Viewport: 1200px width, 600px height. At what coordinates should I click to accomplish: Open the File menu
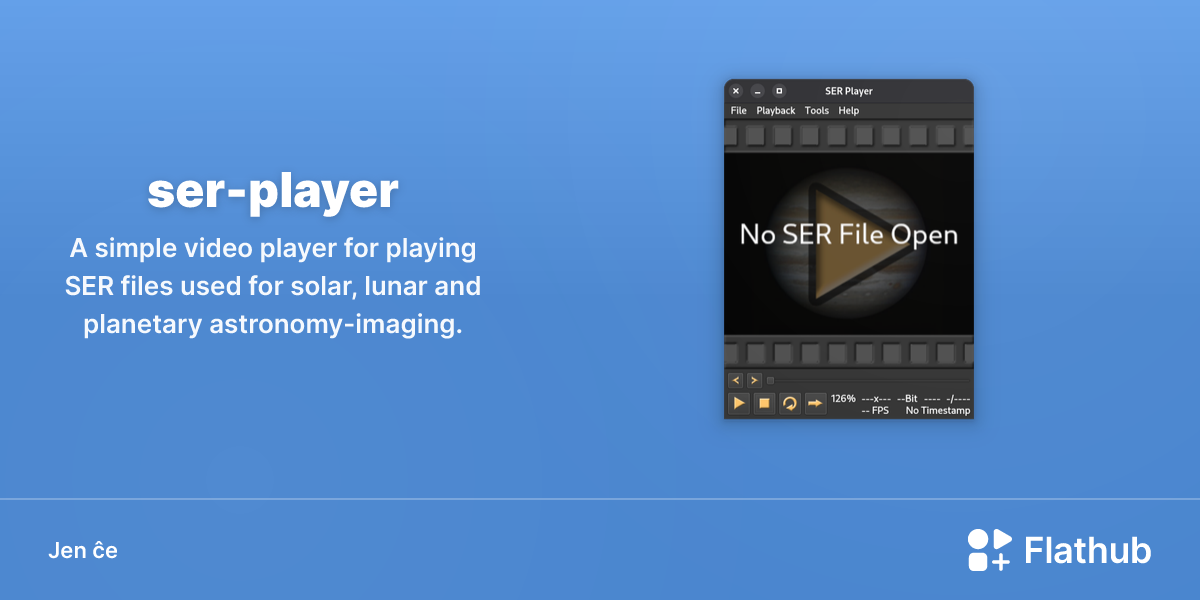(x=739, y=110)
